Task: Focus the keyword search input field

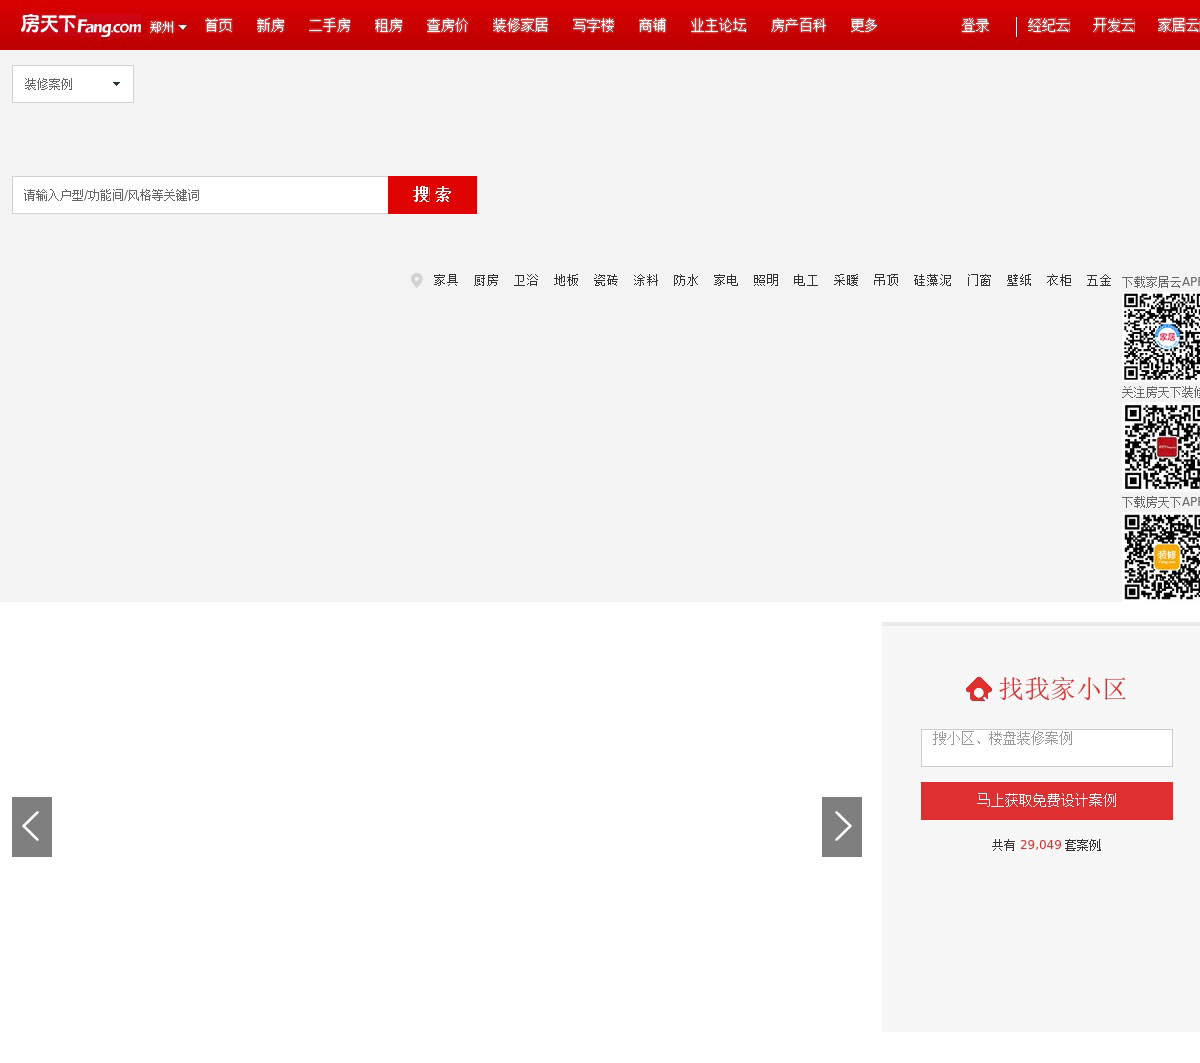Action: [x=200, y=195]
